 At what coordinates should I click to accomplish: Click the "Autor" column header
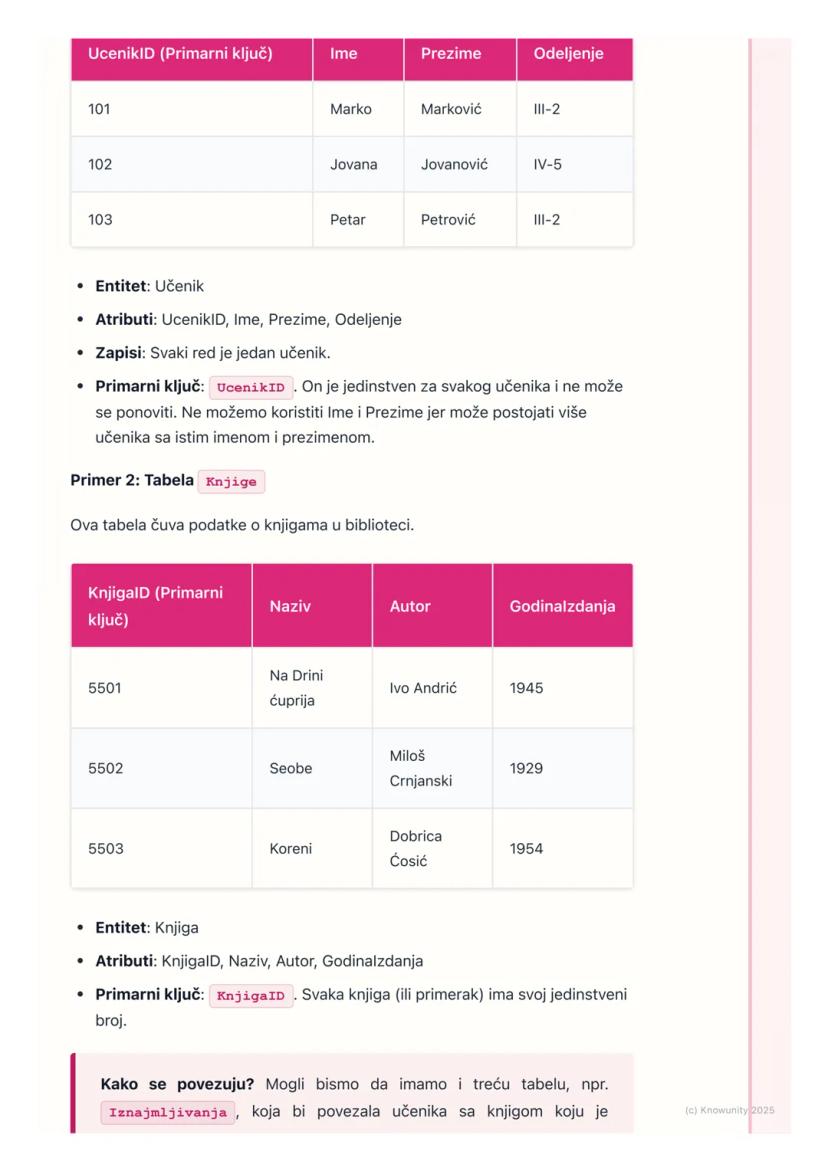point(410,606)
